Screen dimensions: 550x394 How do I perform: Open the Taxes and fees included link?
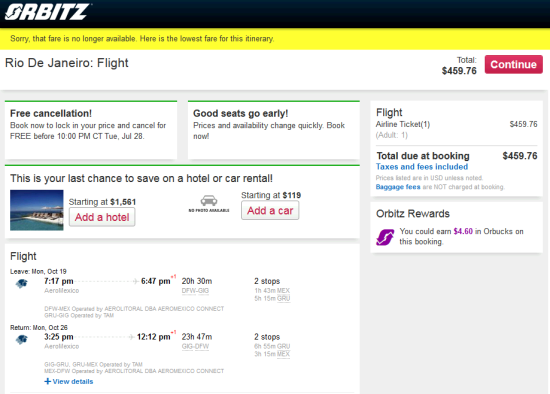[422, 167]
